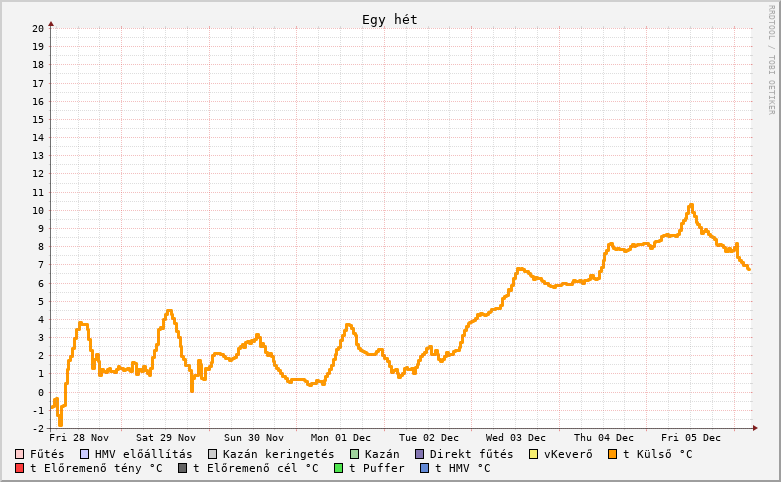Click the 20 label on the Y axis
The image size is (781, 482).
pos(37,29)
